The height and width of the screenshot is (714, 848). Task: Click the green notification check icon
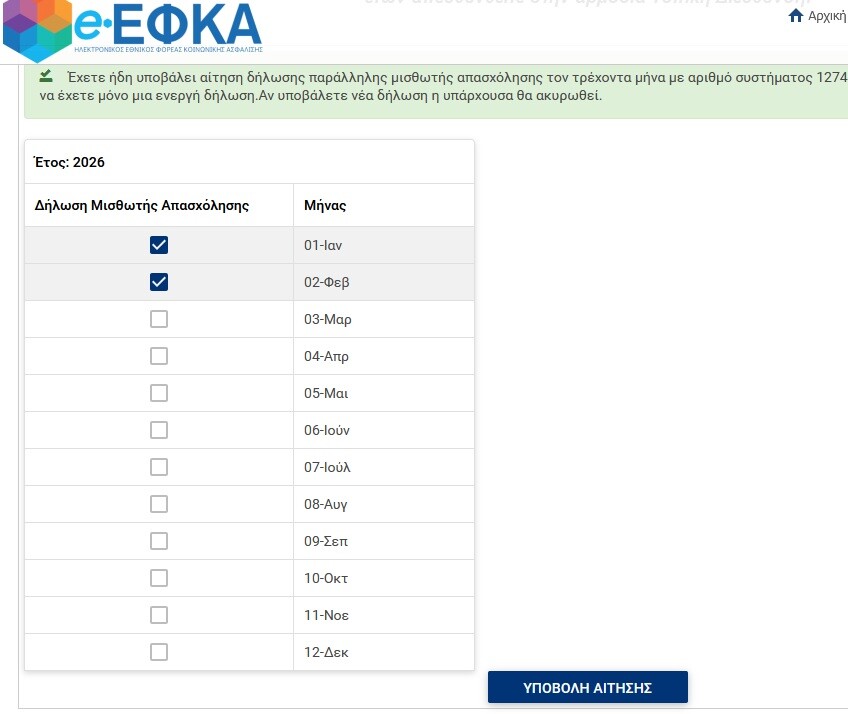[x=46, y=76]
